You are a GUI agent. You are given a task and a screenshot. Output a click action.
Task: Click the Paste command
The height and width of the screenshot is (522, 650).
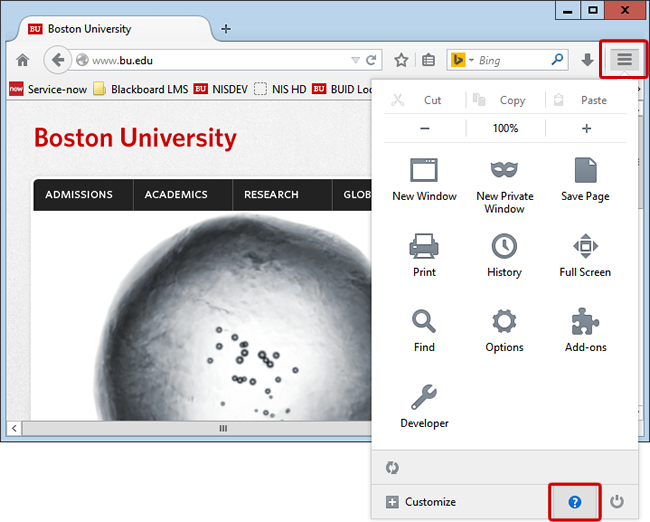(586, 100)
